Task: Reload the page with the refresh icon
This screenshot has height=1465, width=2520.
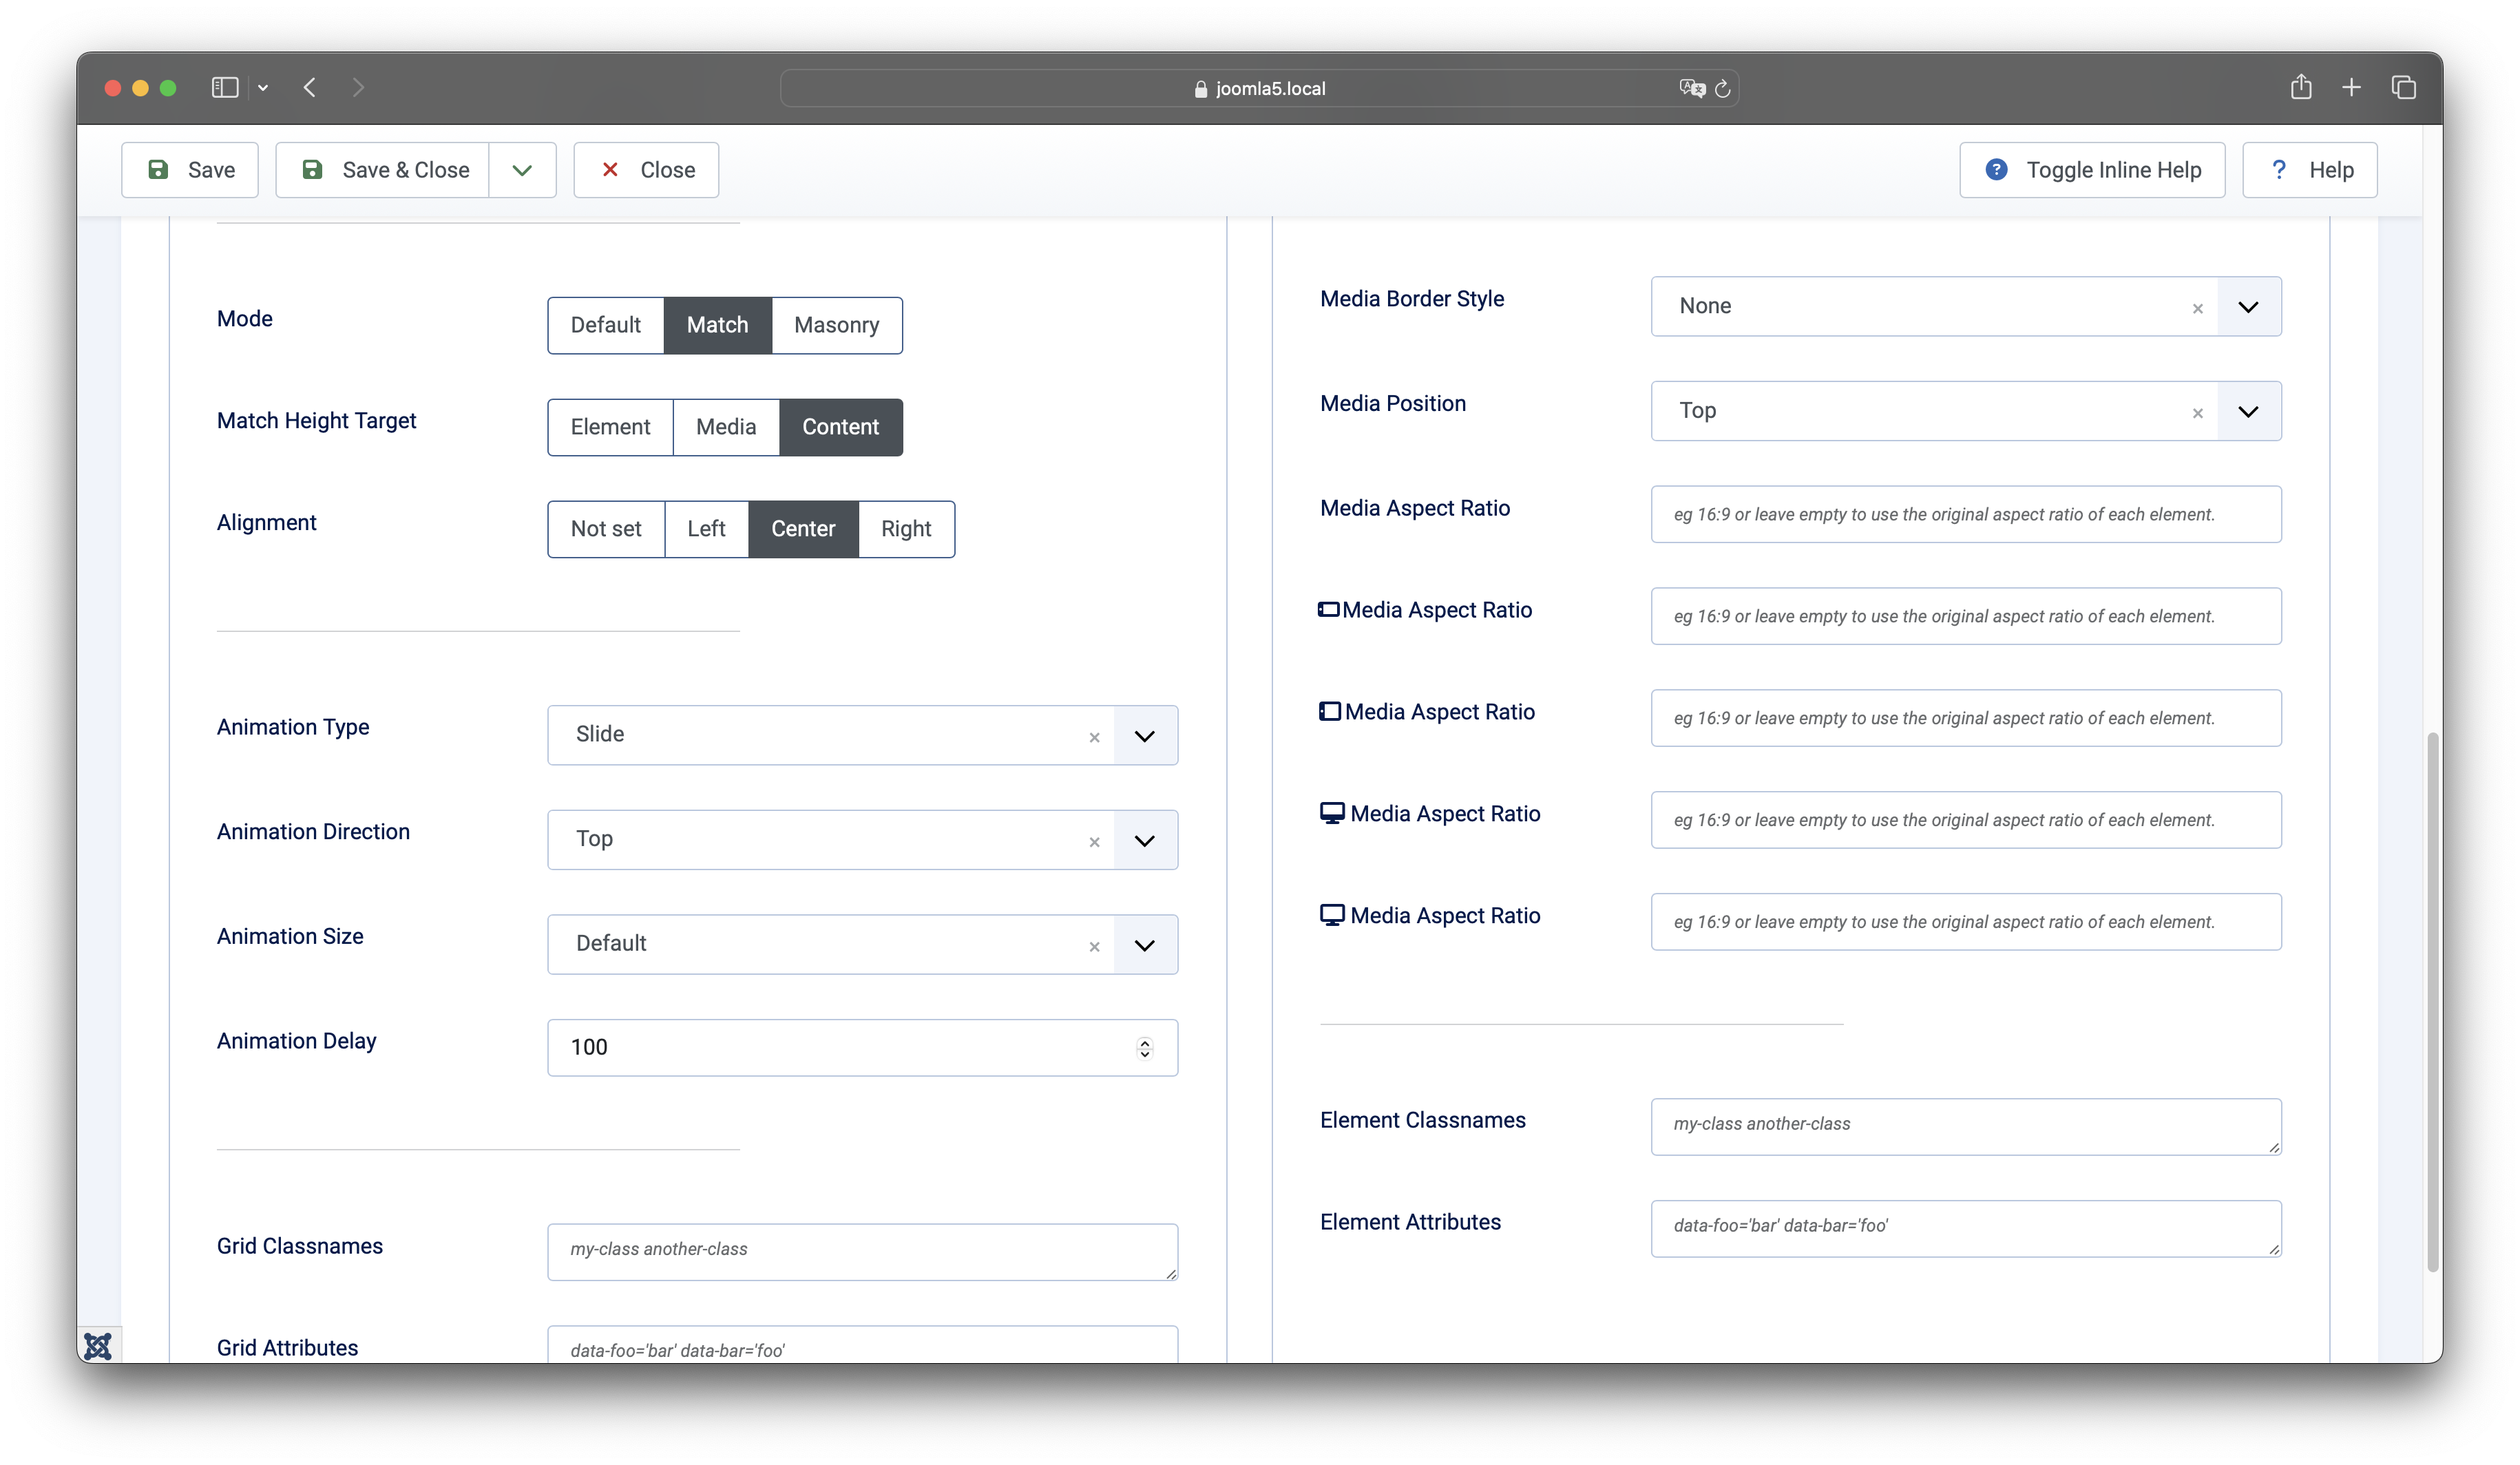Action: (1723, 88)
